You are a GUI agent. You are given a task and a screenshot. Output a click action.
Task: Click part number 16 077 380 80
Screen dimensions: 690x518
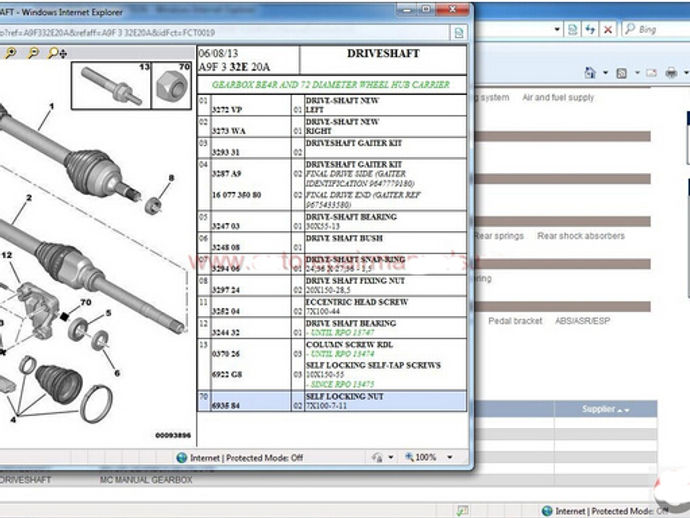coord(236,195)
